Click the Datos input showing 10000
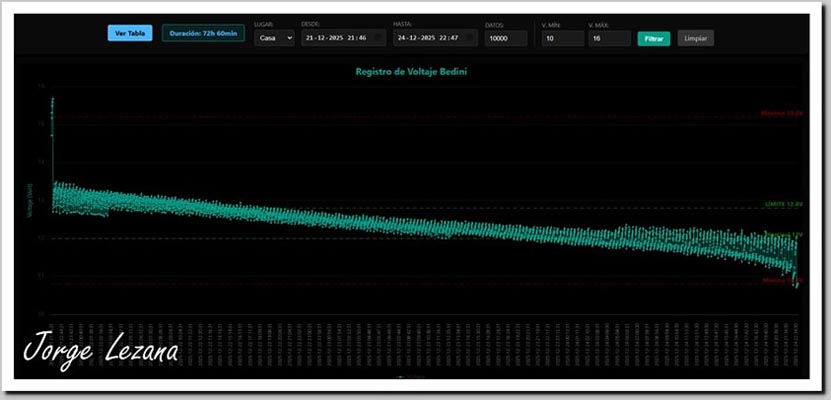The width and height of the screenshot is (831, 400). point(506,38)
